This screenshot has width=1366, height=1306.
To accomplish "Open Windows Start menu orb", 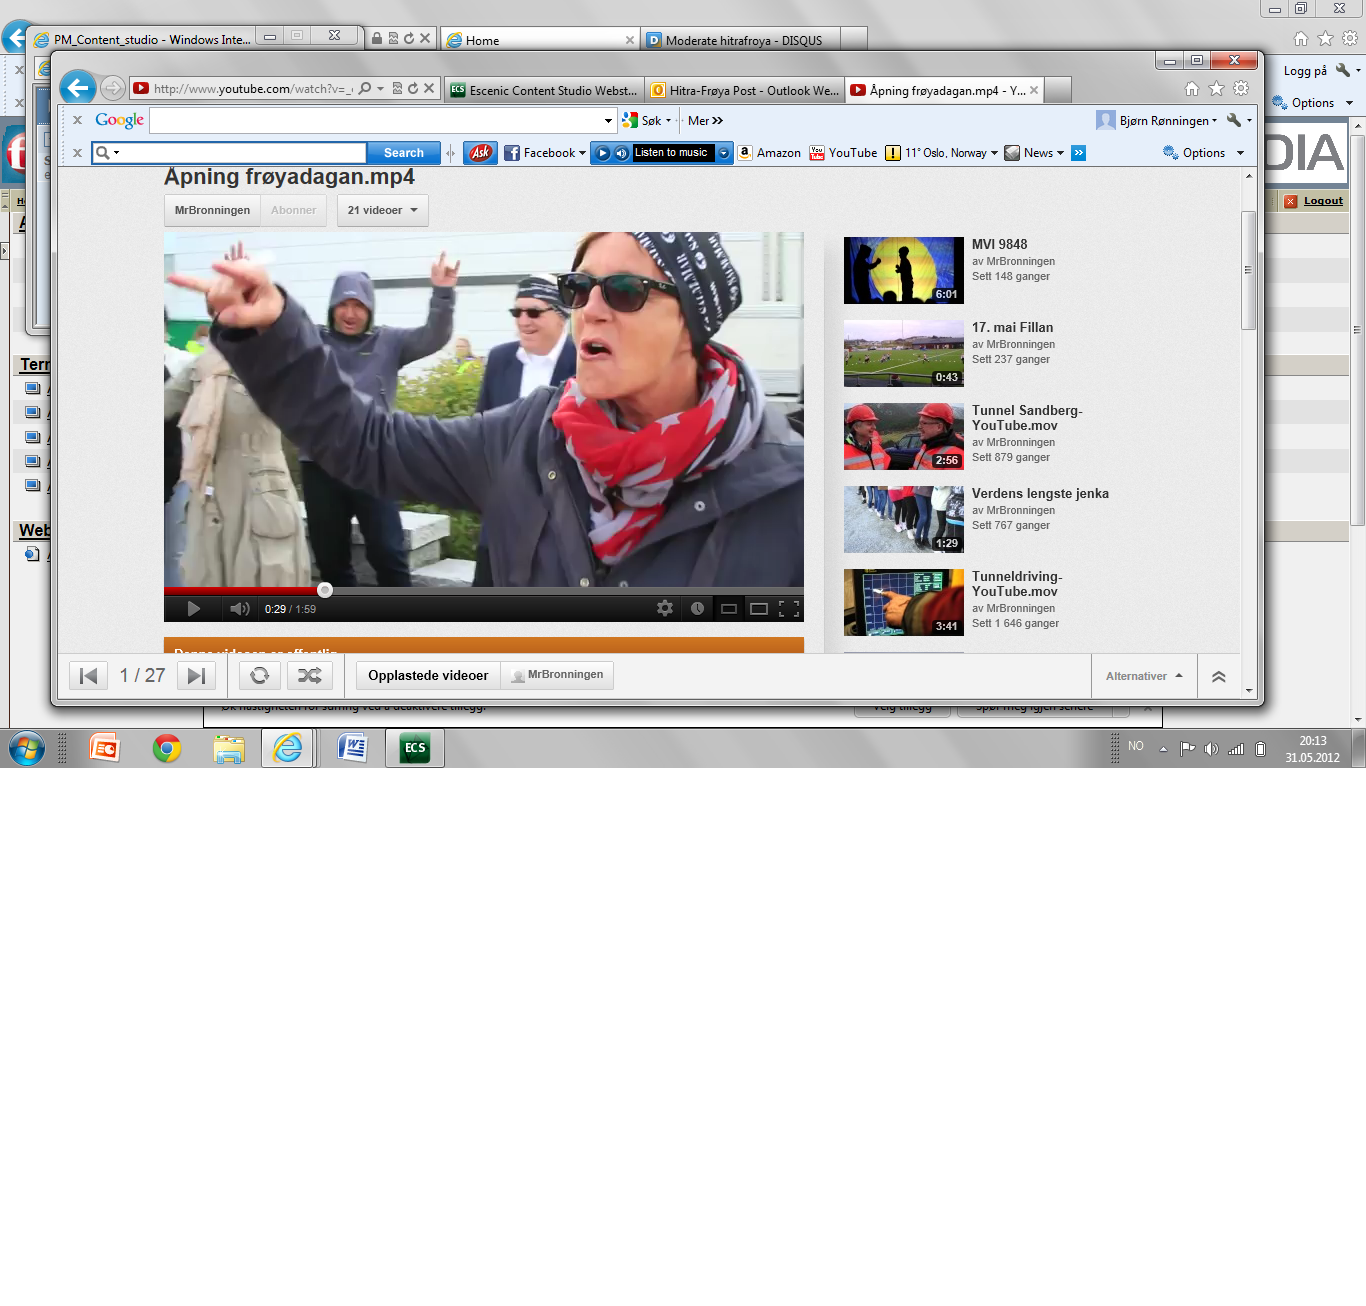I will [x=27, y=748].
